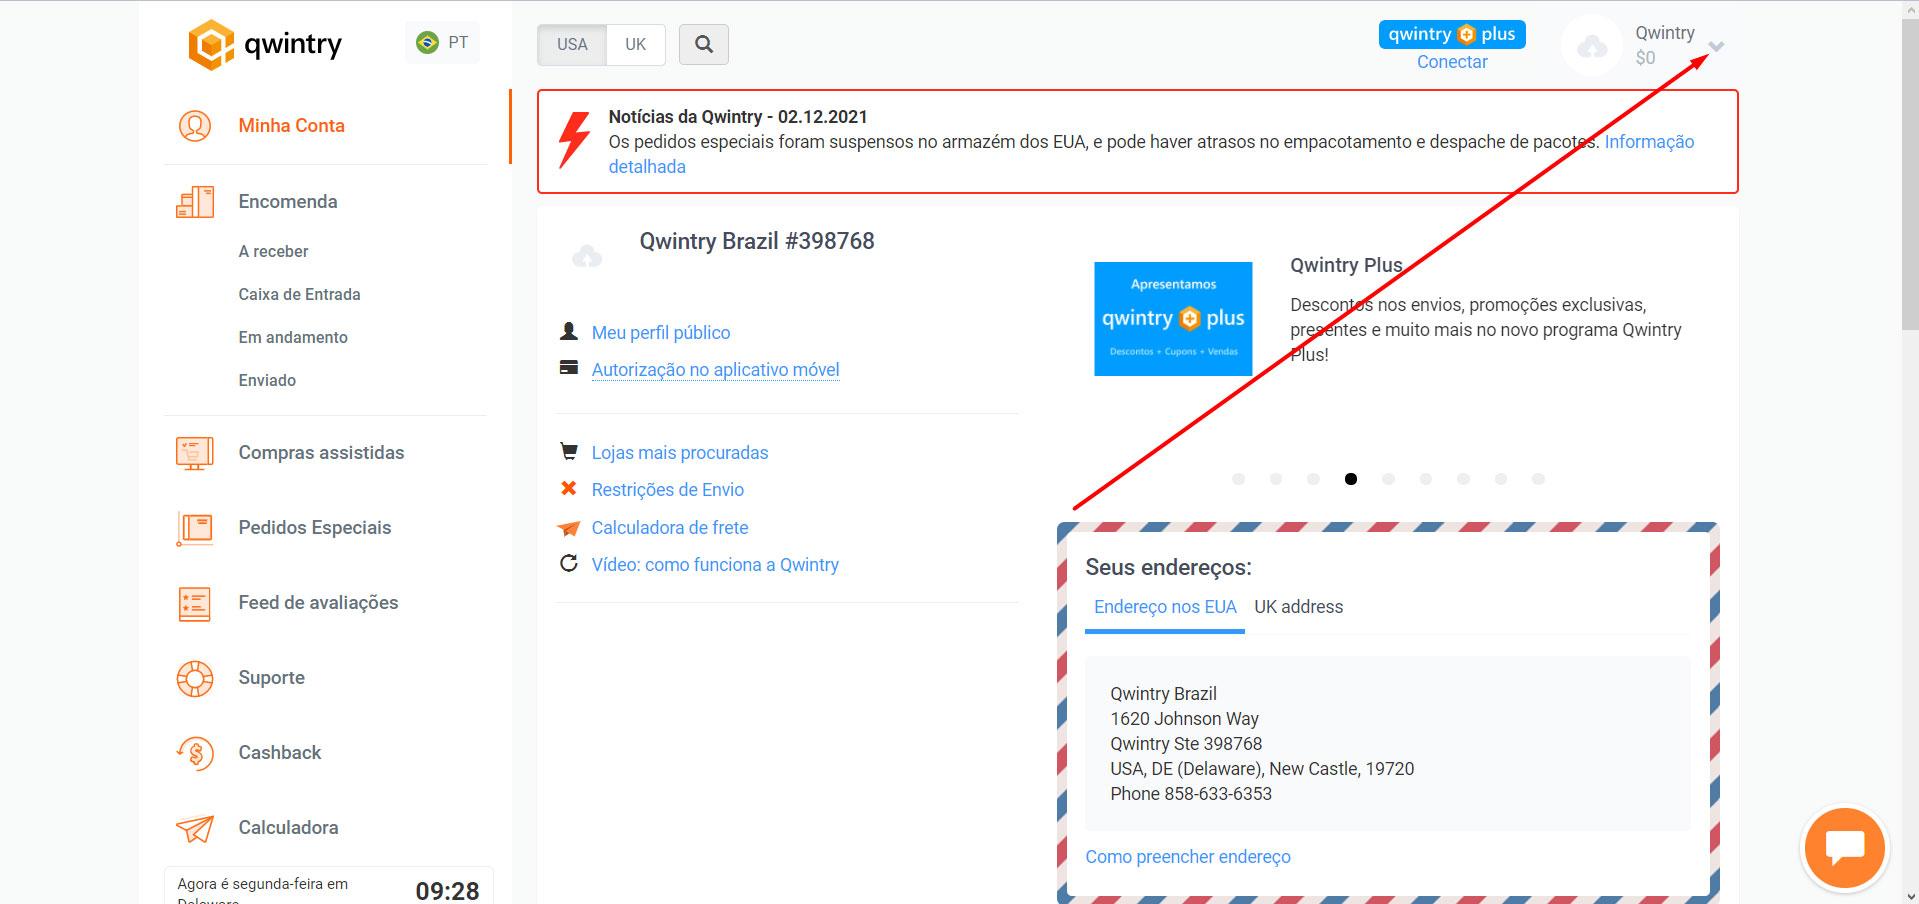Open the PT language selector
Image resolution: width=1919 pixels, height=904 pixels.
(443, 43)
